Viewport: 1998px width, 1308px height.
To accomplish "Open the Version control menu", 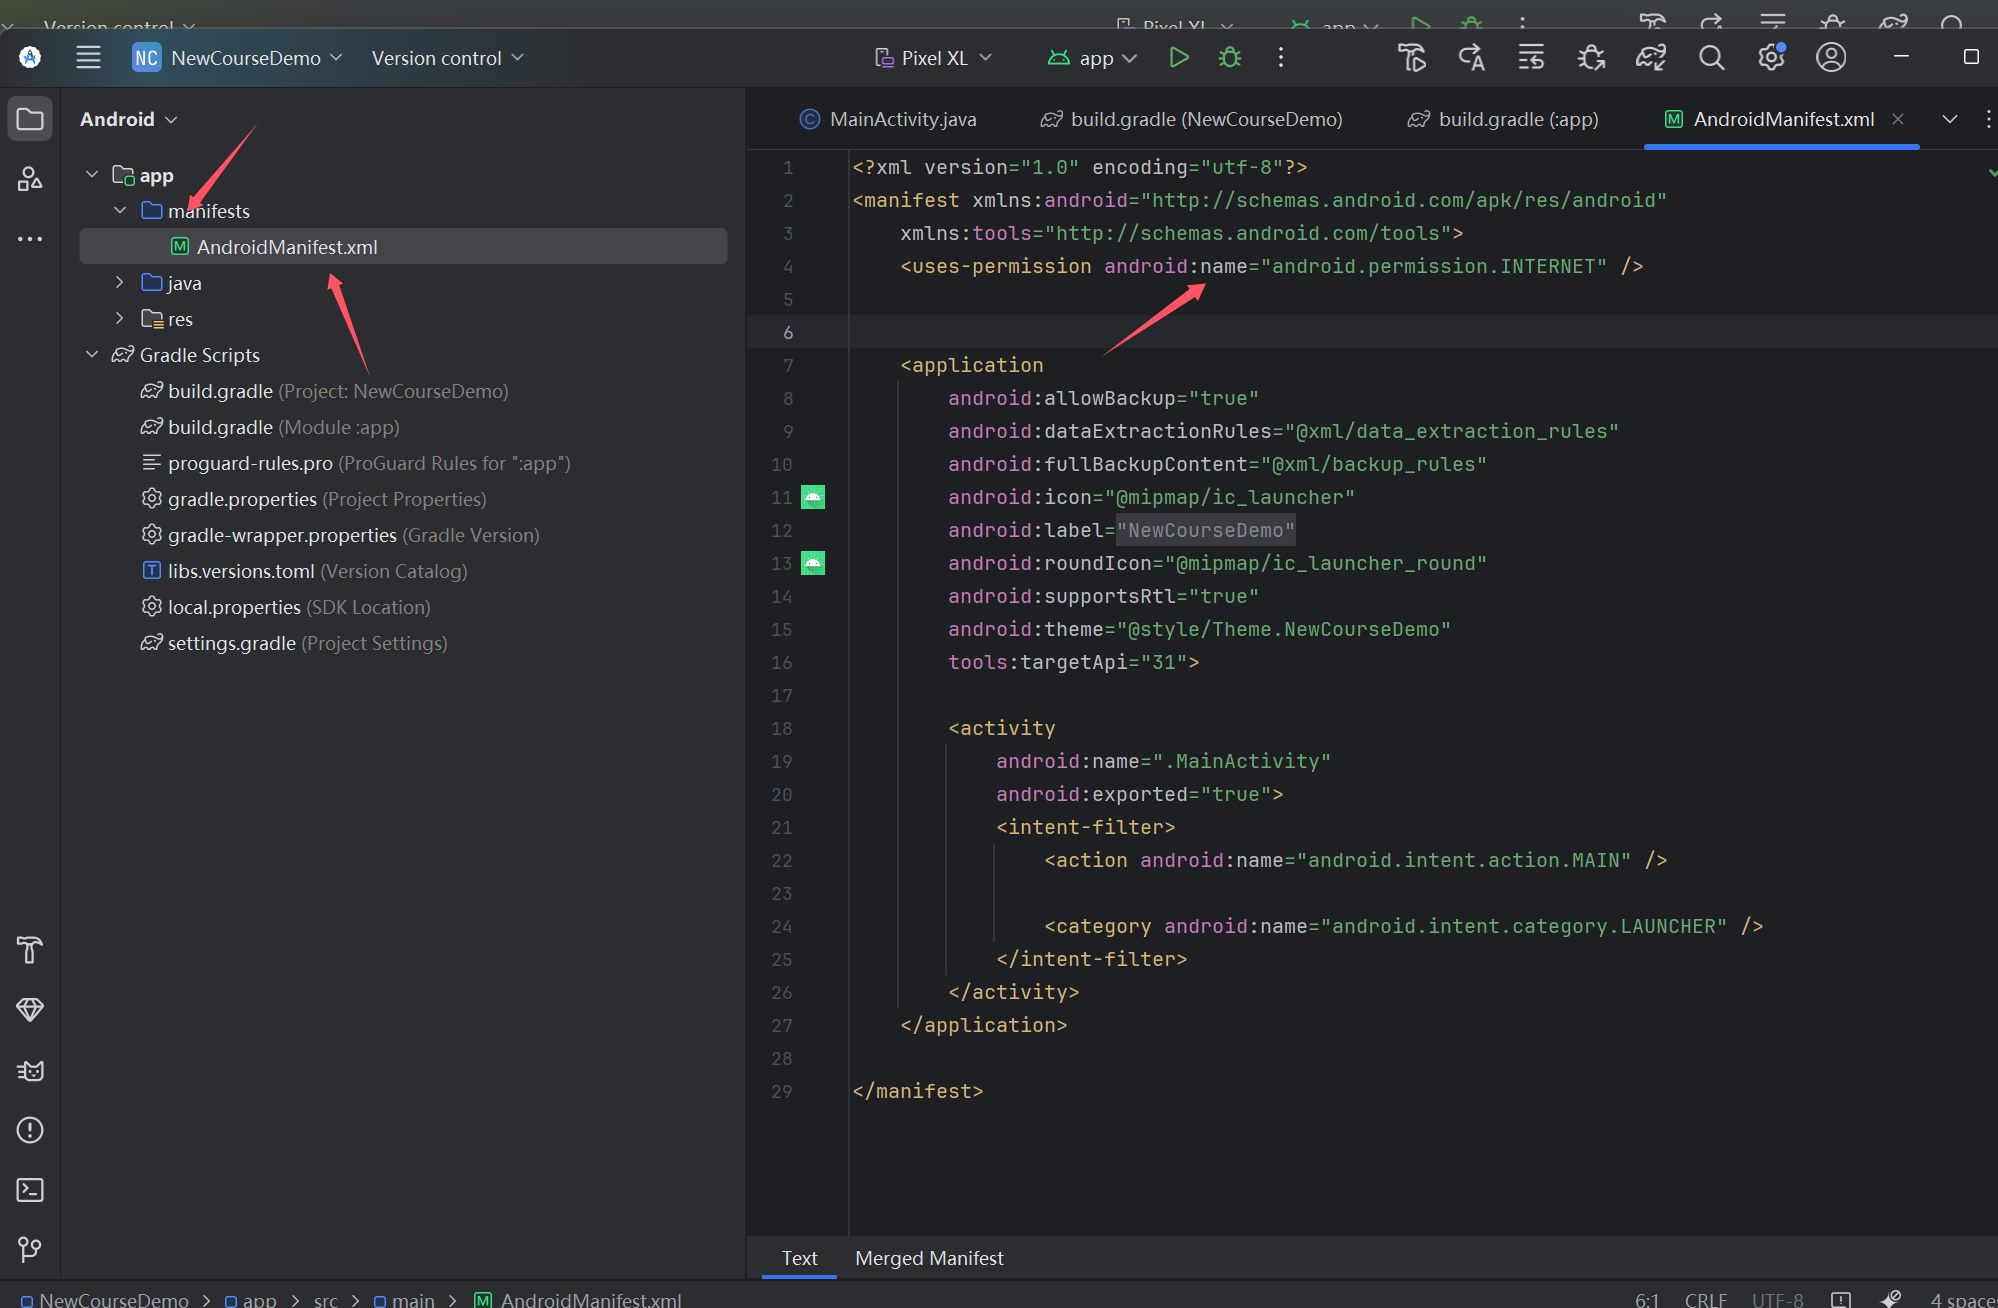I will [x=447, y=58].
